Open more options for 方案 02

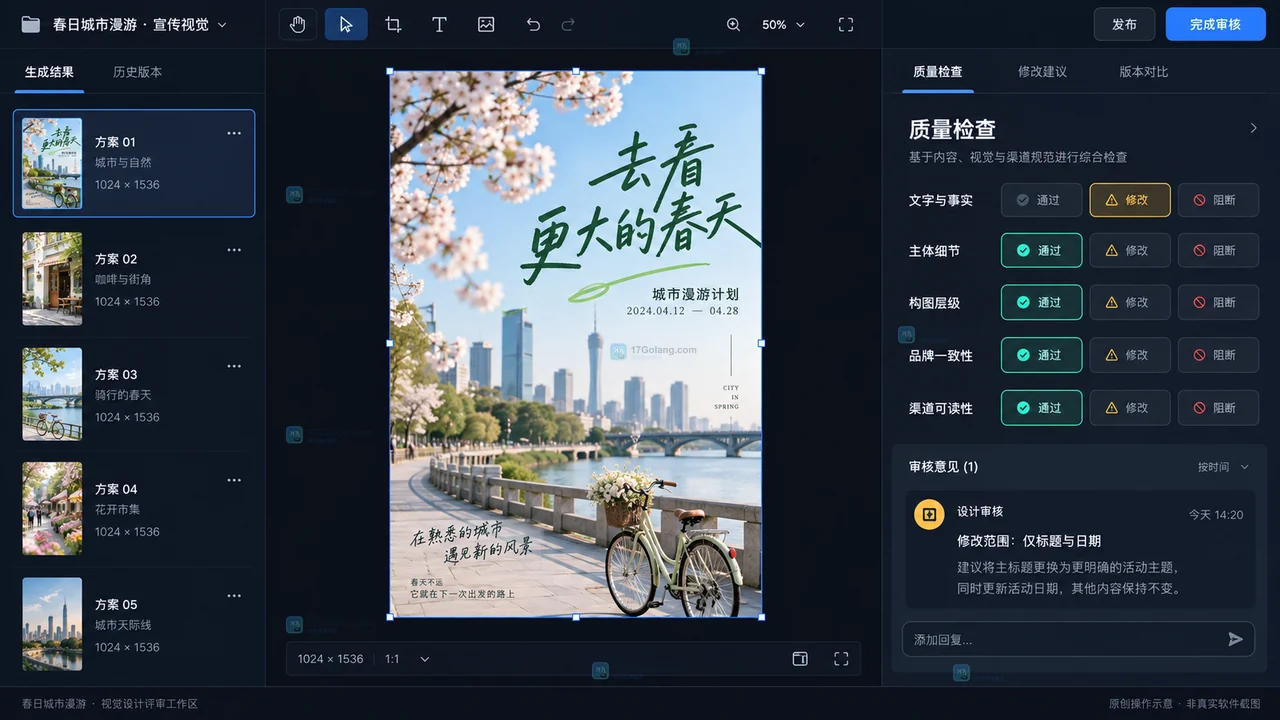click(234, 250)
